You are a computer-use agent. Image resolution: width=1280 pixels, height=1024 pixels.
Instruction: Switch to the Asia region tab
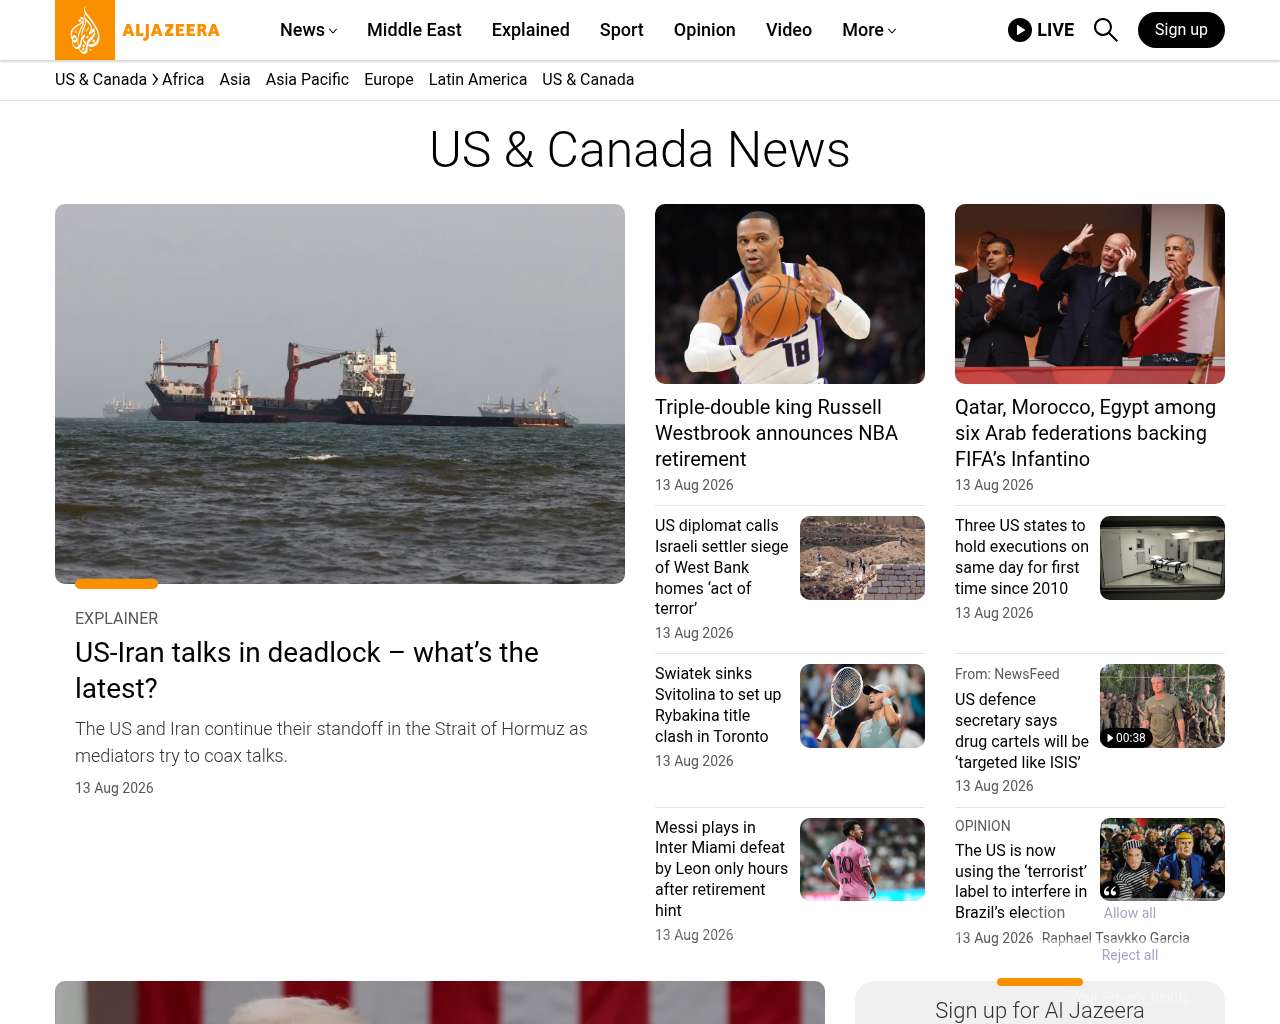pos(235,80)
